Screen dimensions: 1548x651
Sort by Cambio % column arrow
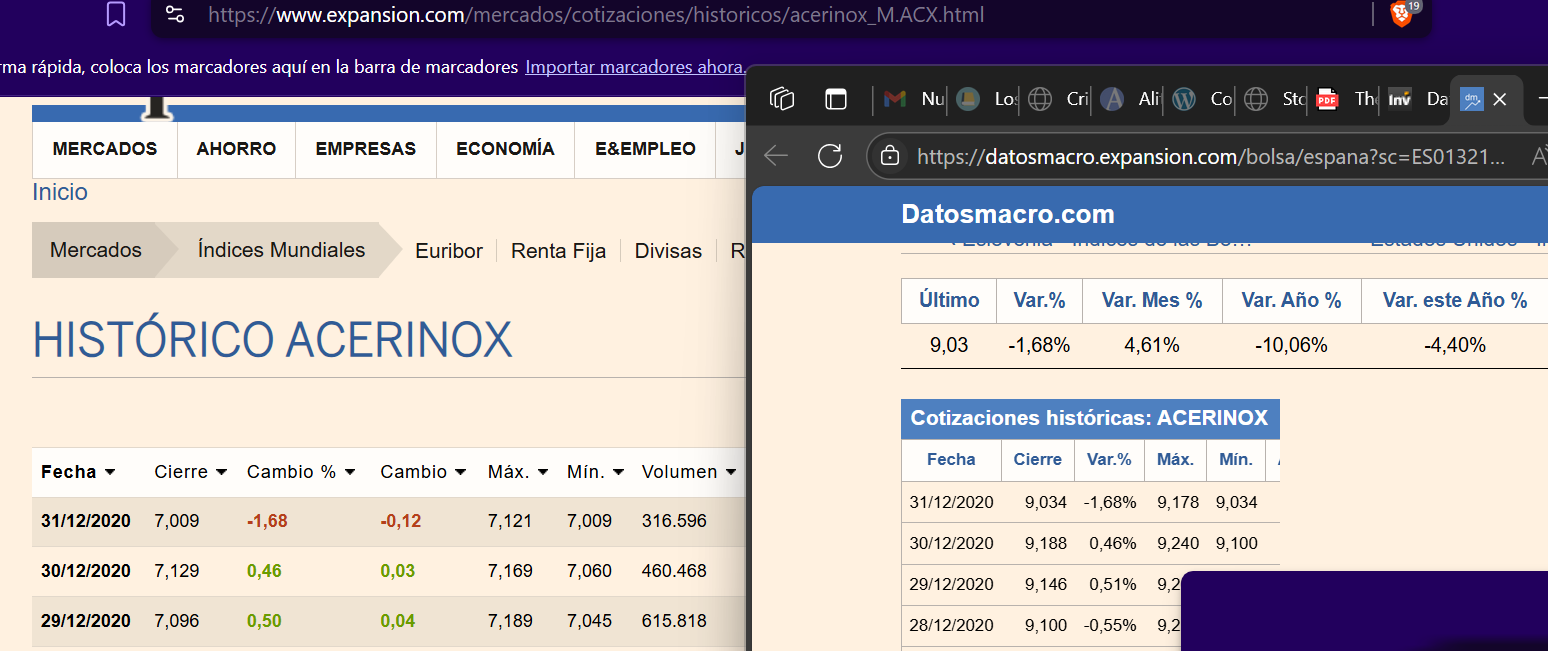click(x=350, y=472)
